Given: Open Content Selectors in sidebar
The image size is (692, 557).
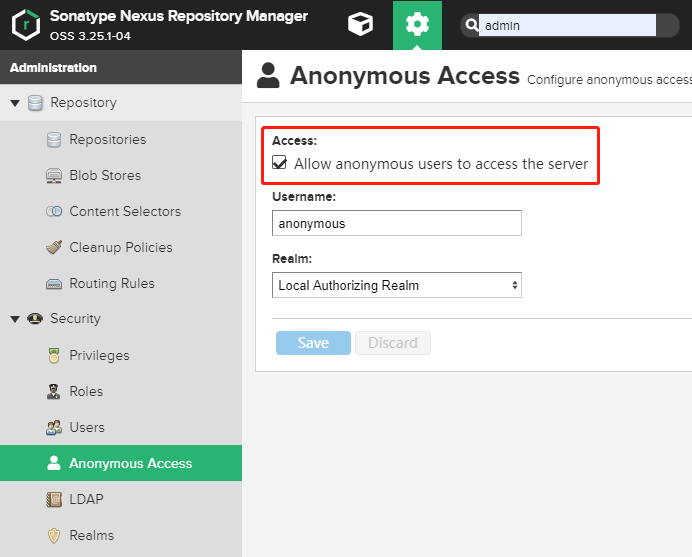Looking at the screenshot, I should tap(124, 212).
